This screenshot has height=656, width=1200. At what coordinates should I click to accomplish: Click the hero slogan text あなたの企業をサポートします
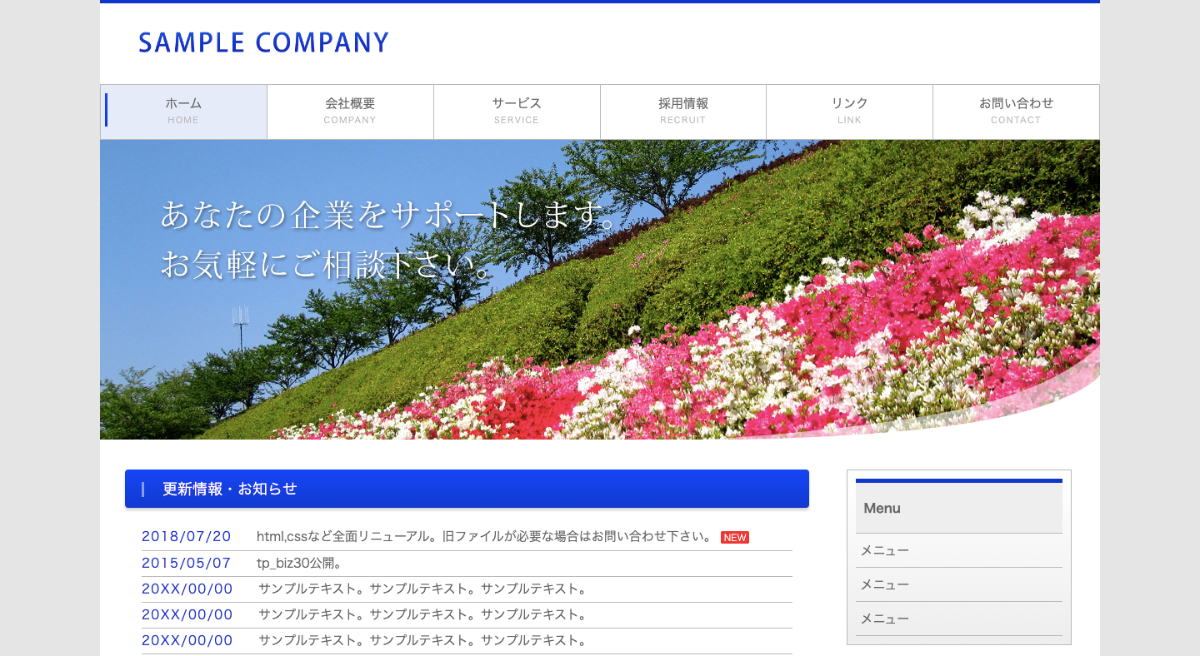coord(390,215)
